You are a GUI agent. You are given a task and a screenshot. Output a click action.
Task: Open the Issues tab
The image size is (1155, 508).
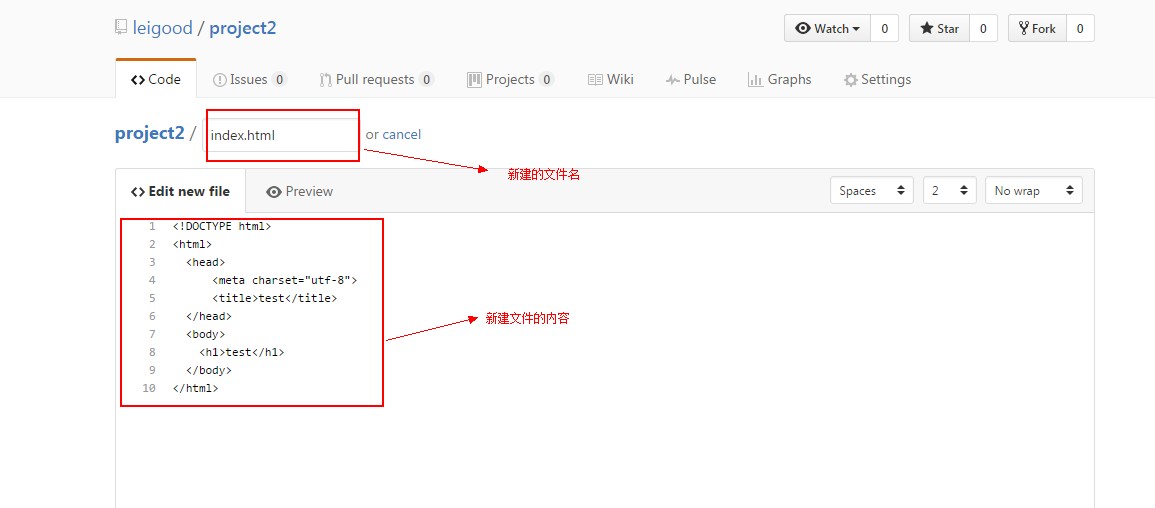[250, 80]
